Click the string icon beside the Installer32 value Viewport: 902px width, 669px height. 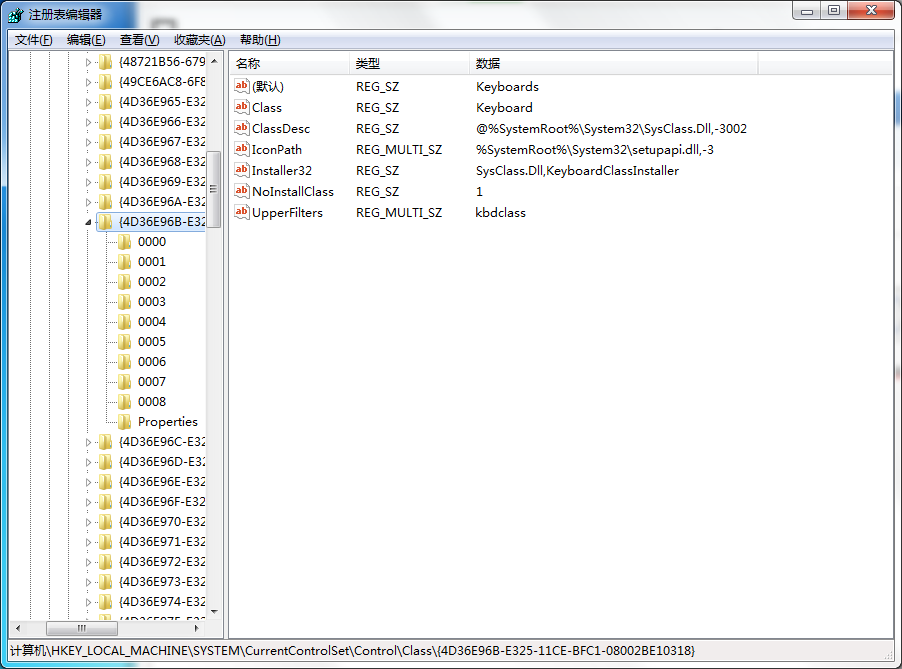[x=241, y=170]
